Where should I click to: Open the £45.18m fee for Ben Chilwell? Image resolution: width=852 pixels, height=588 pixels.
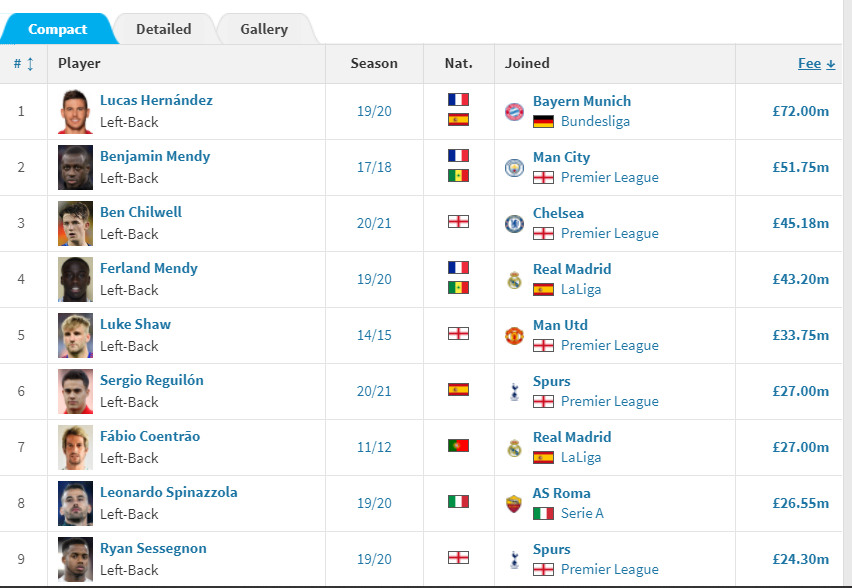click(x=800, y=223)
